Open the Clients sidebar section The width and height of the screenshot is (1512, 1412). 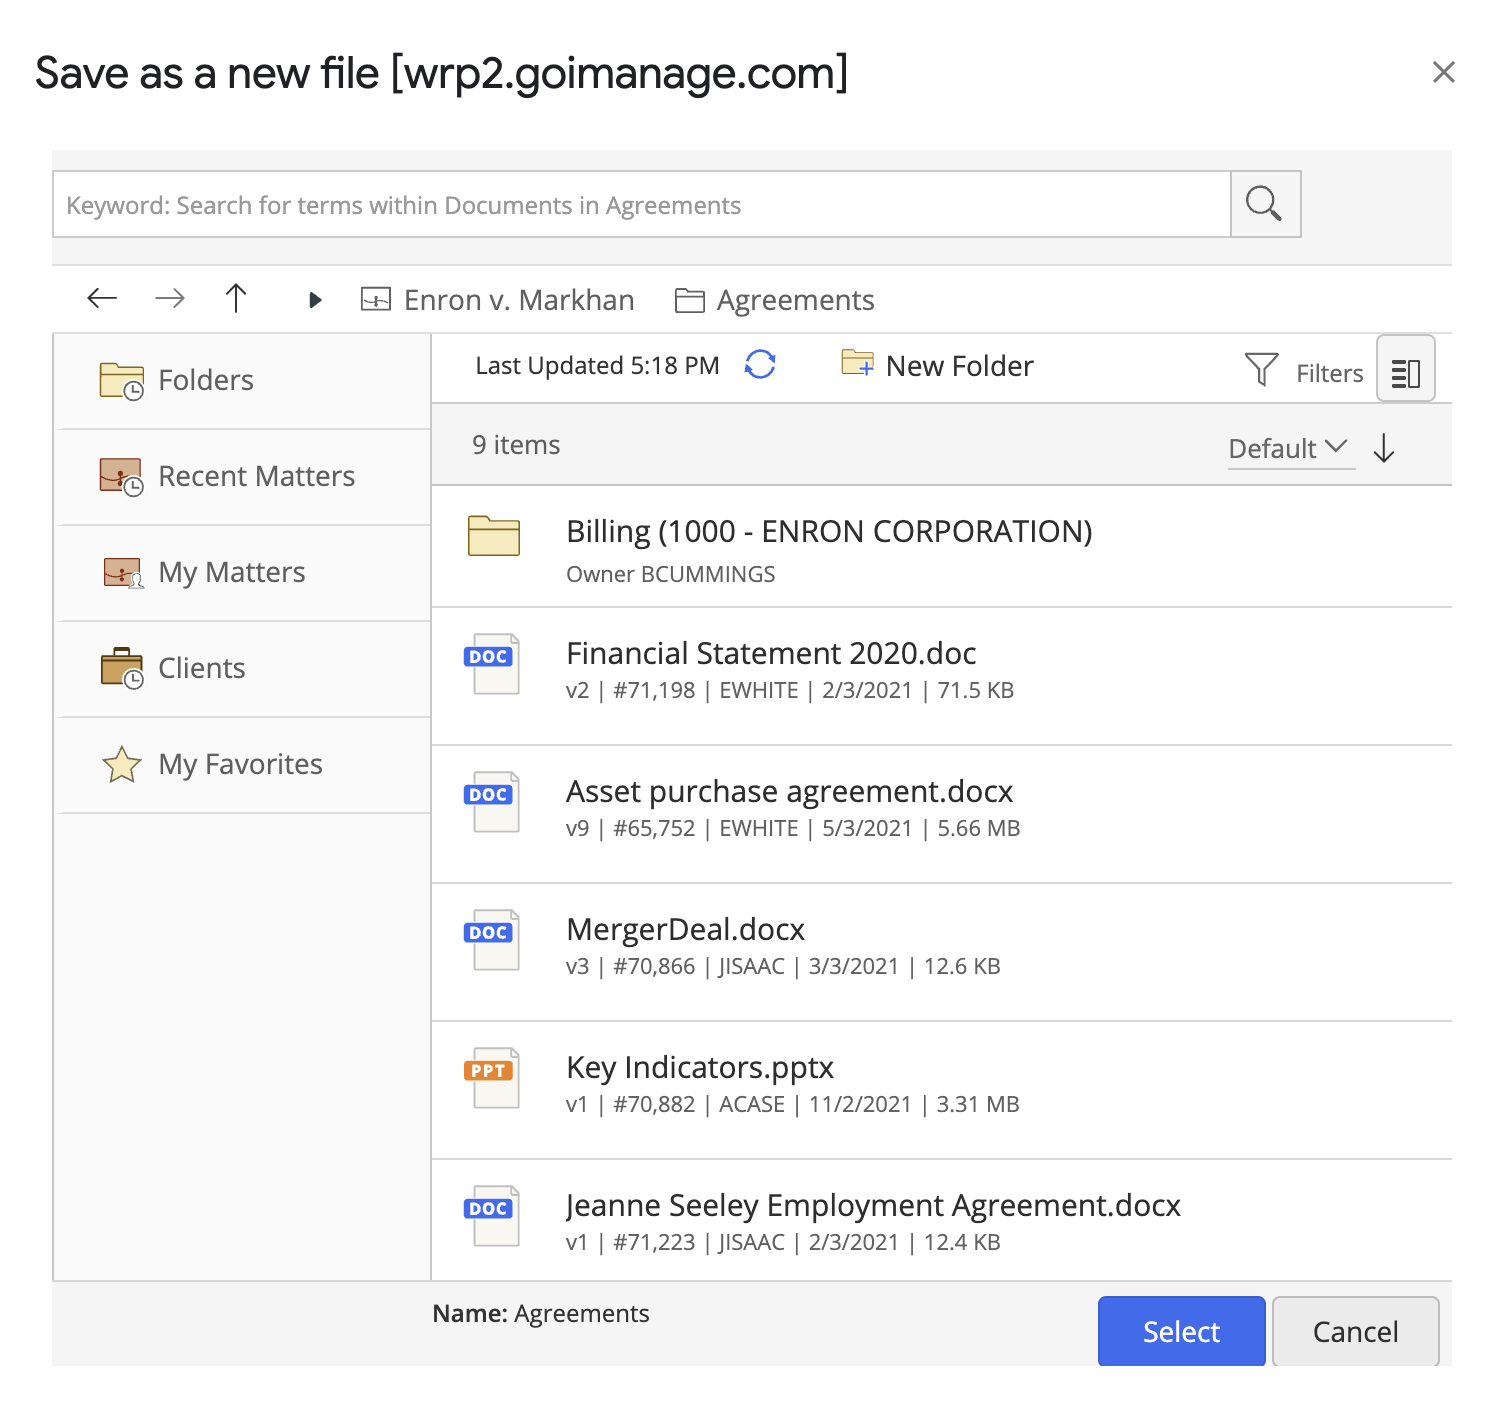pyautogui.click(x=200, y=668)
